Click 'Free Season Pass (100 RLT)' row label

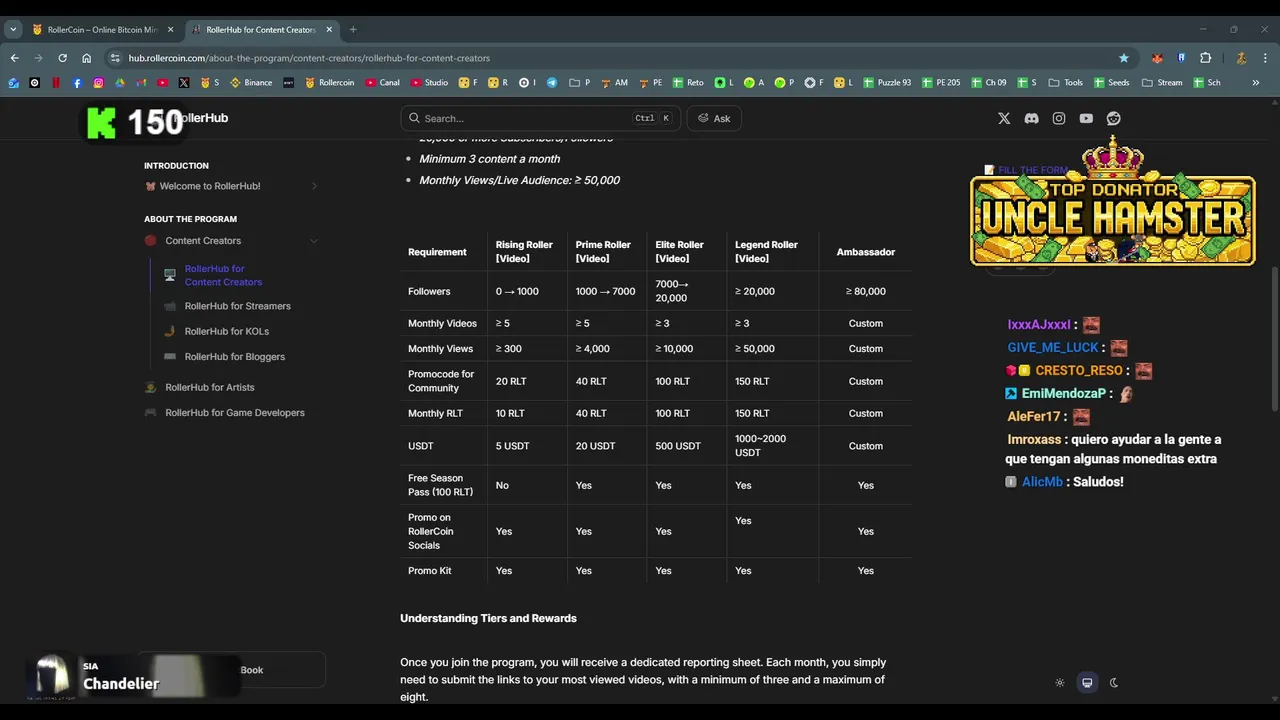[440, 485]
